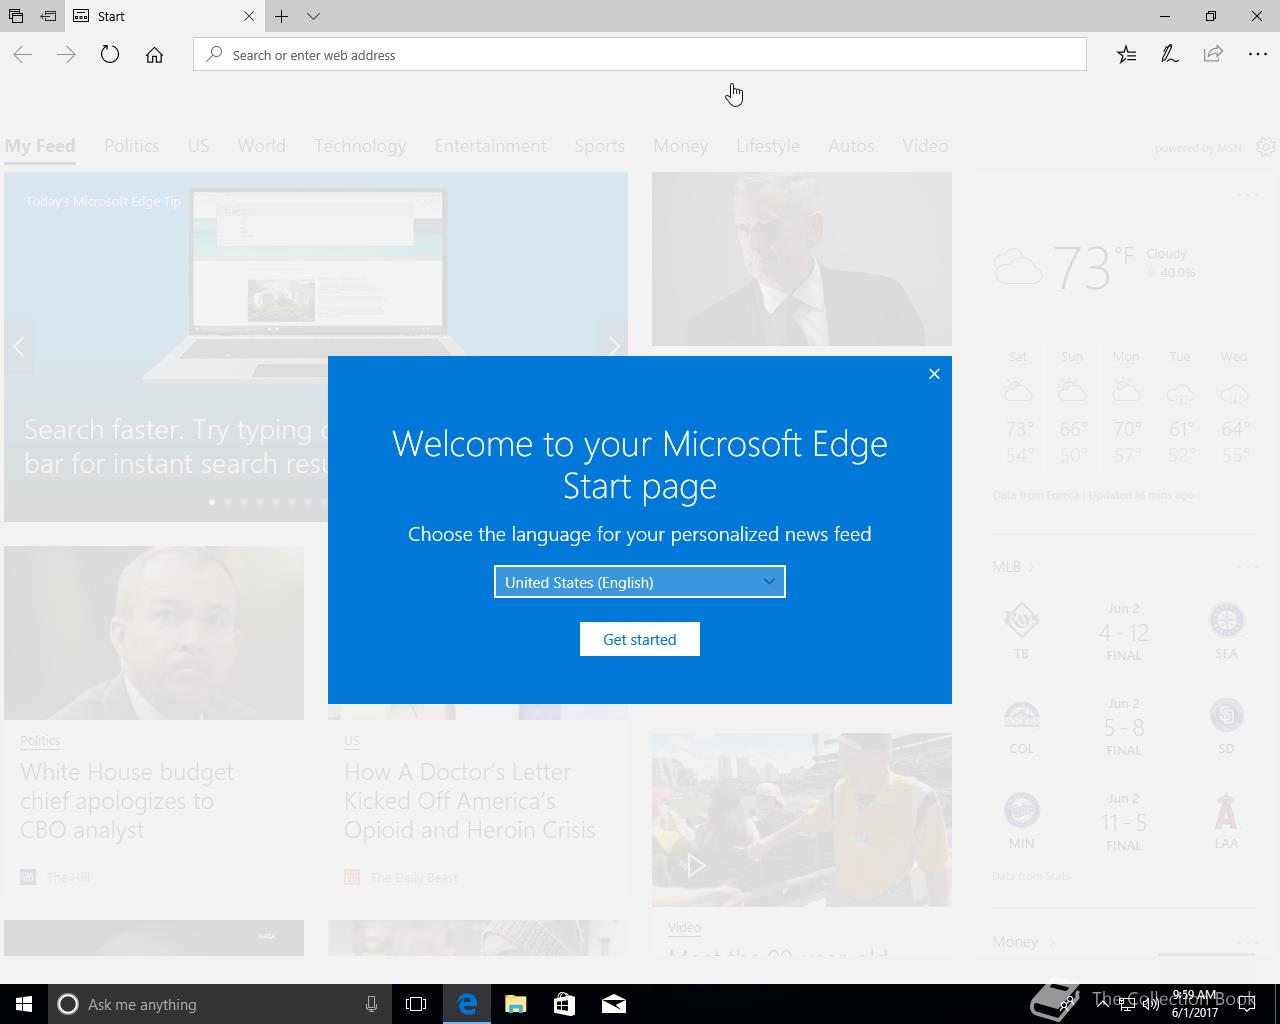Open the Video category link
1280x1024 pixels.
(x=684, y=928)
